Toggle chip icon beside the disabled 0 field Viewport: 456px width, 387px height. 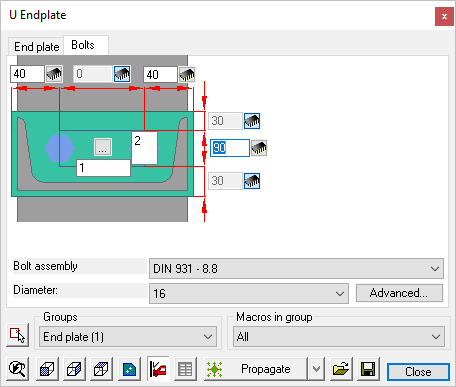click(x=122, y=74)
